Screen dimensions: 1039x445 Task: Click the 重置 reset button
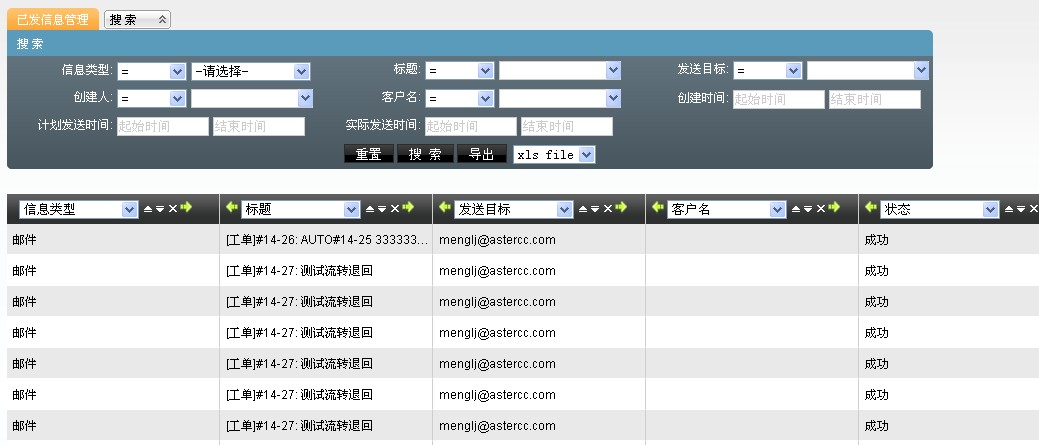[369, 154]
